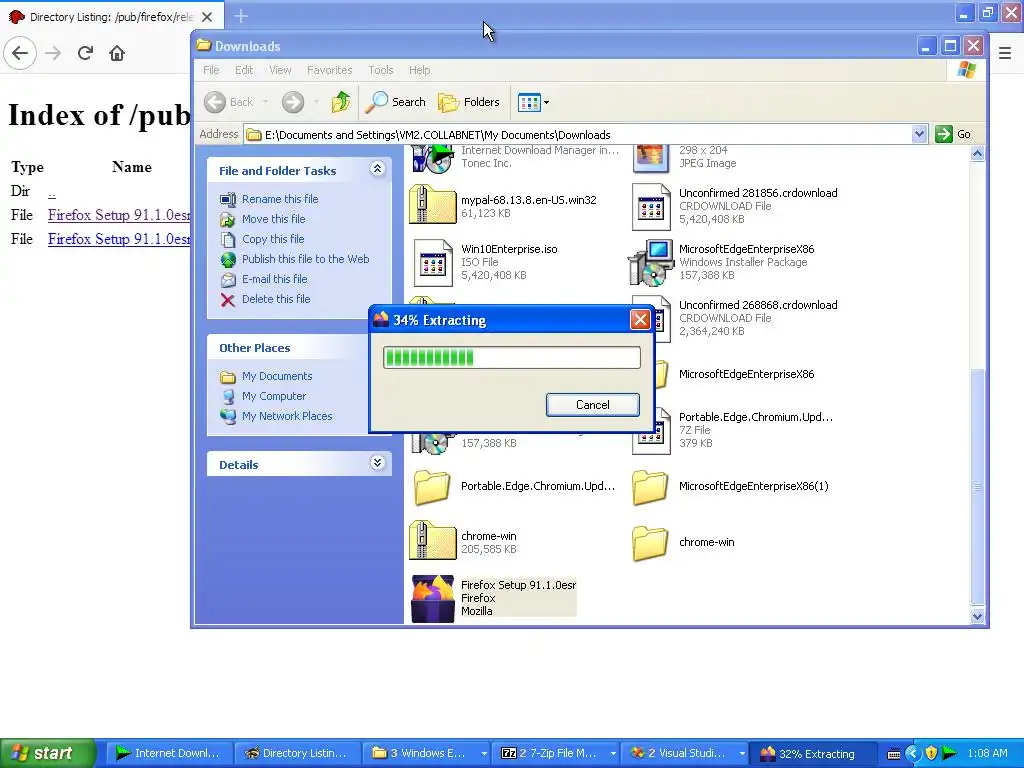Open Windows Explorer taskbar group

click(425, 753)
